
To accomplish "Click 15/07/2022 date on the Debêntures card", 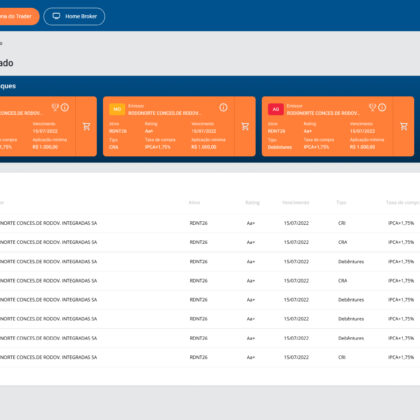I will click(362, 131).
